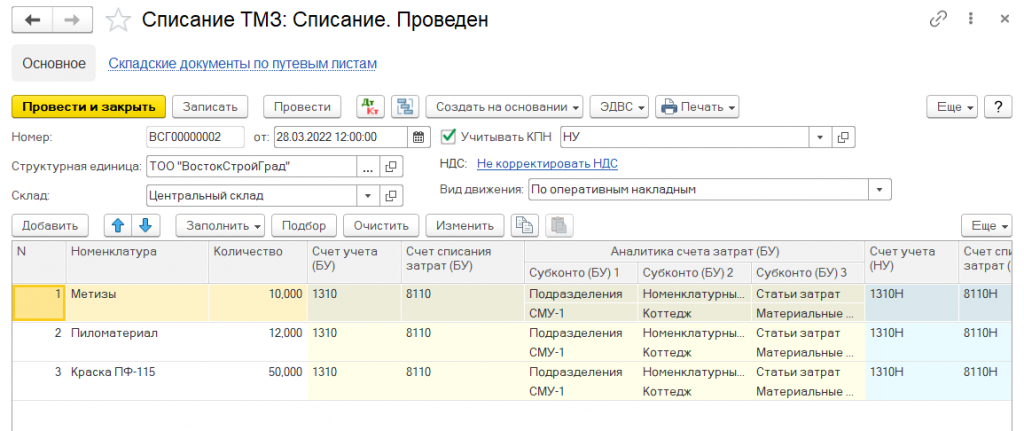Click Провести и закрыть button
The width and height of the screenshot is (1024, 431).
tap(88, 107)
